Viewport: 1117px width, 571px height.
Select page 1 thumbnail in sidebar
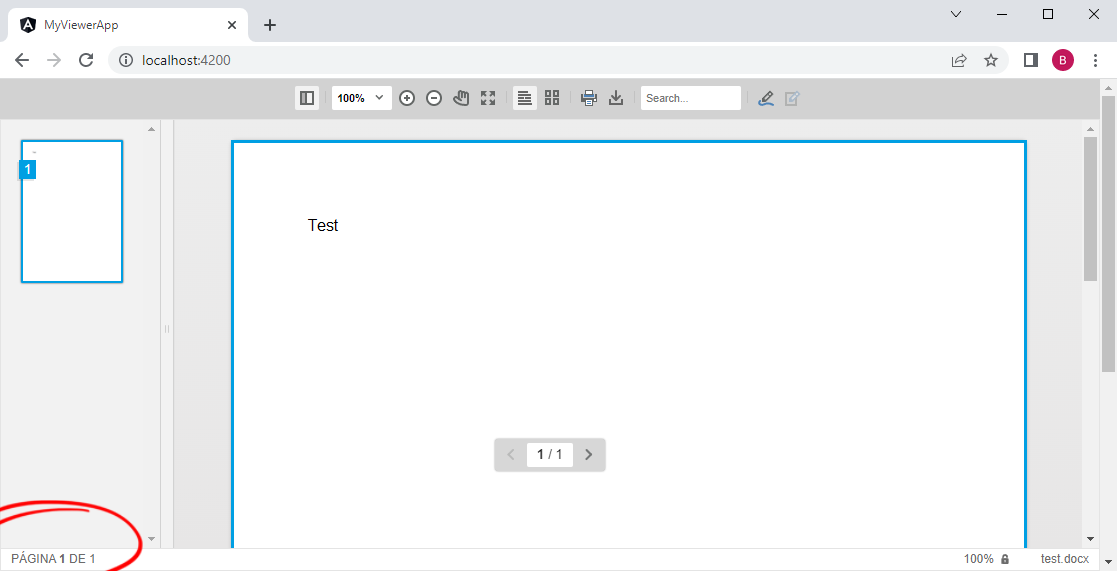tap(72, 211)
